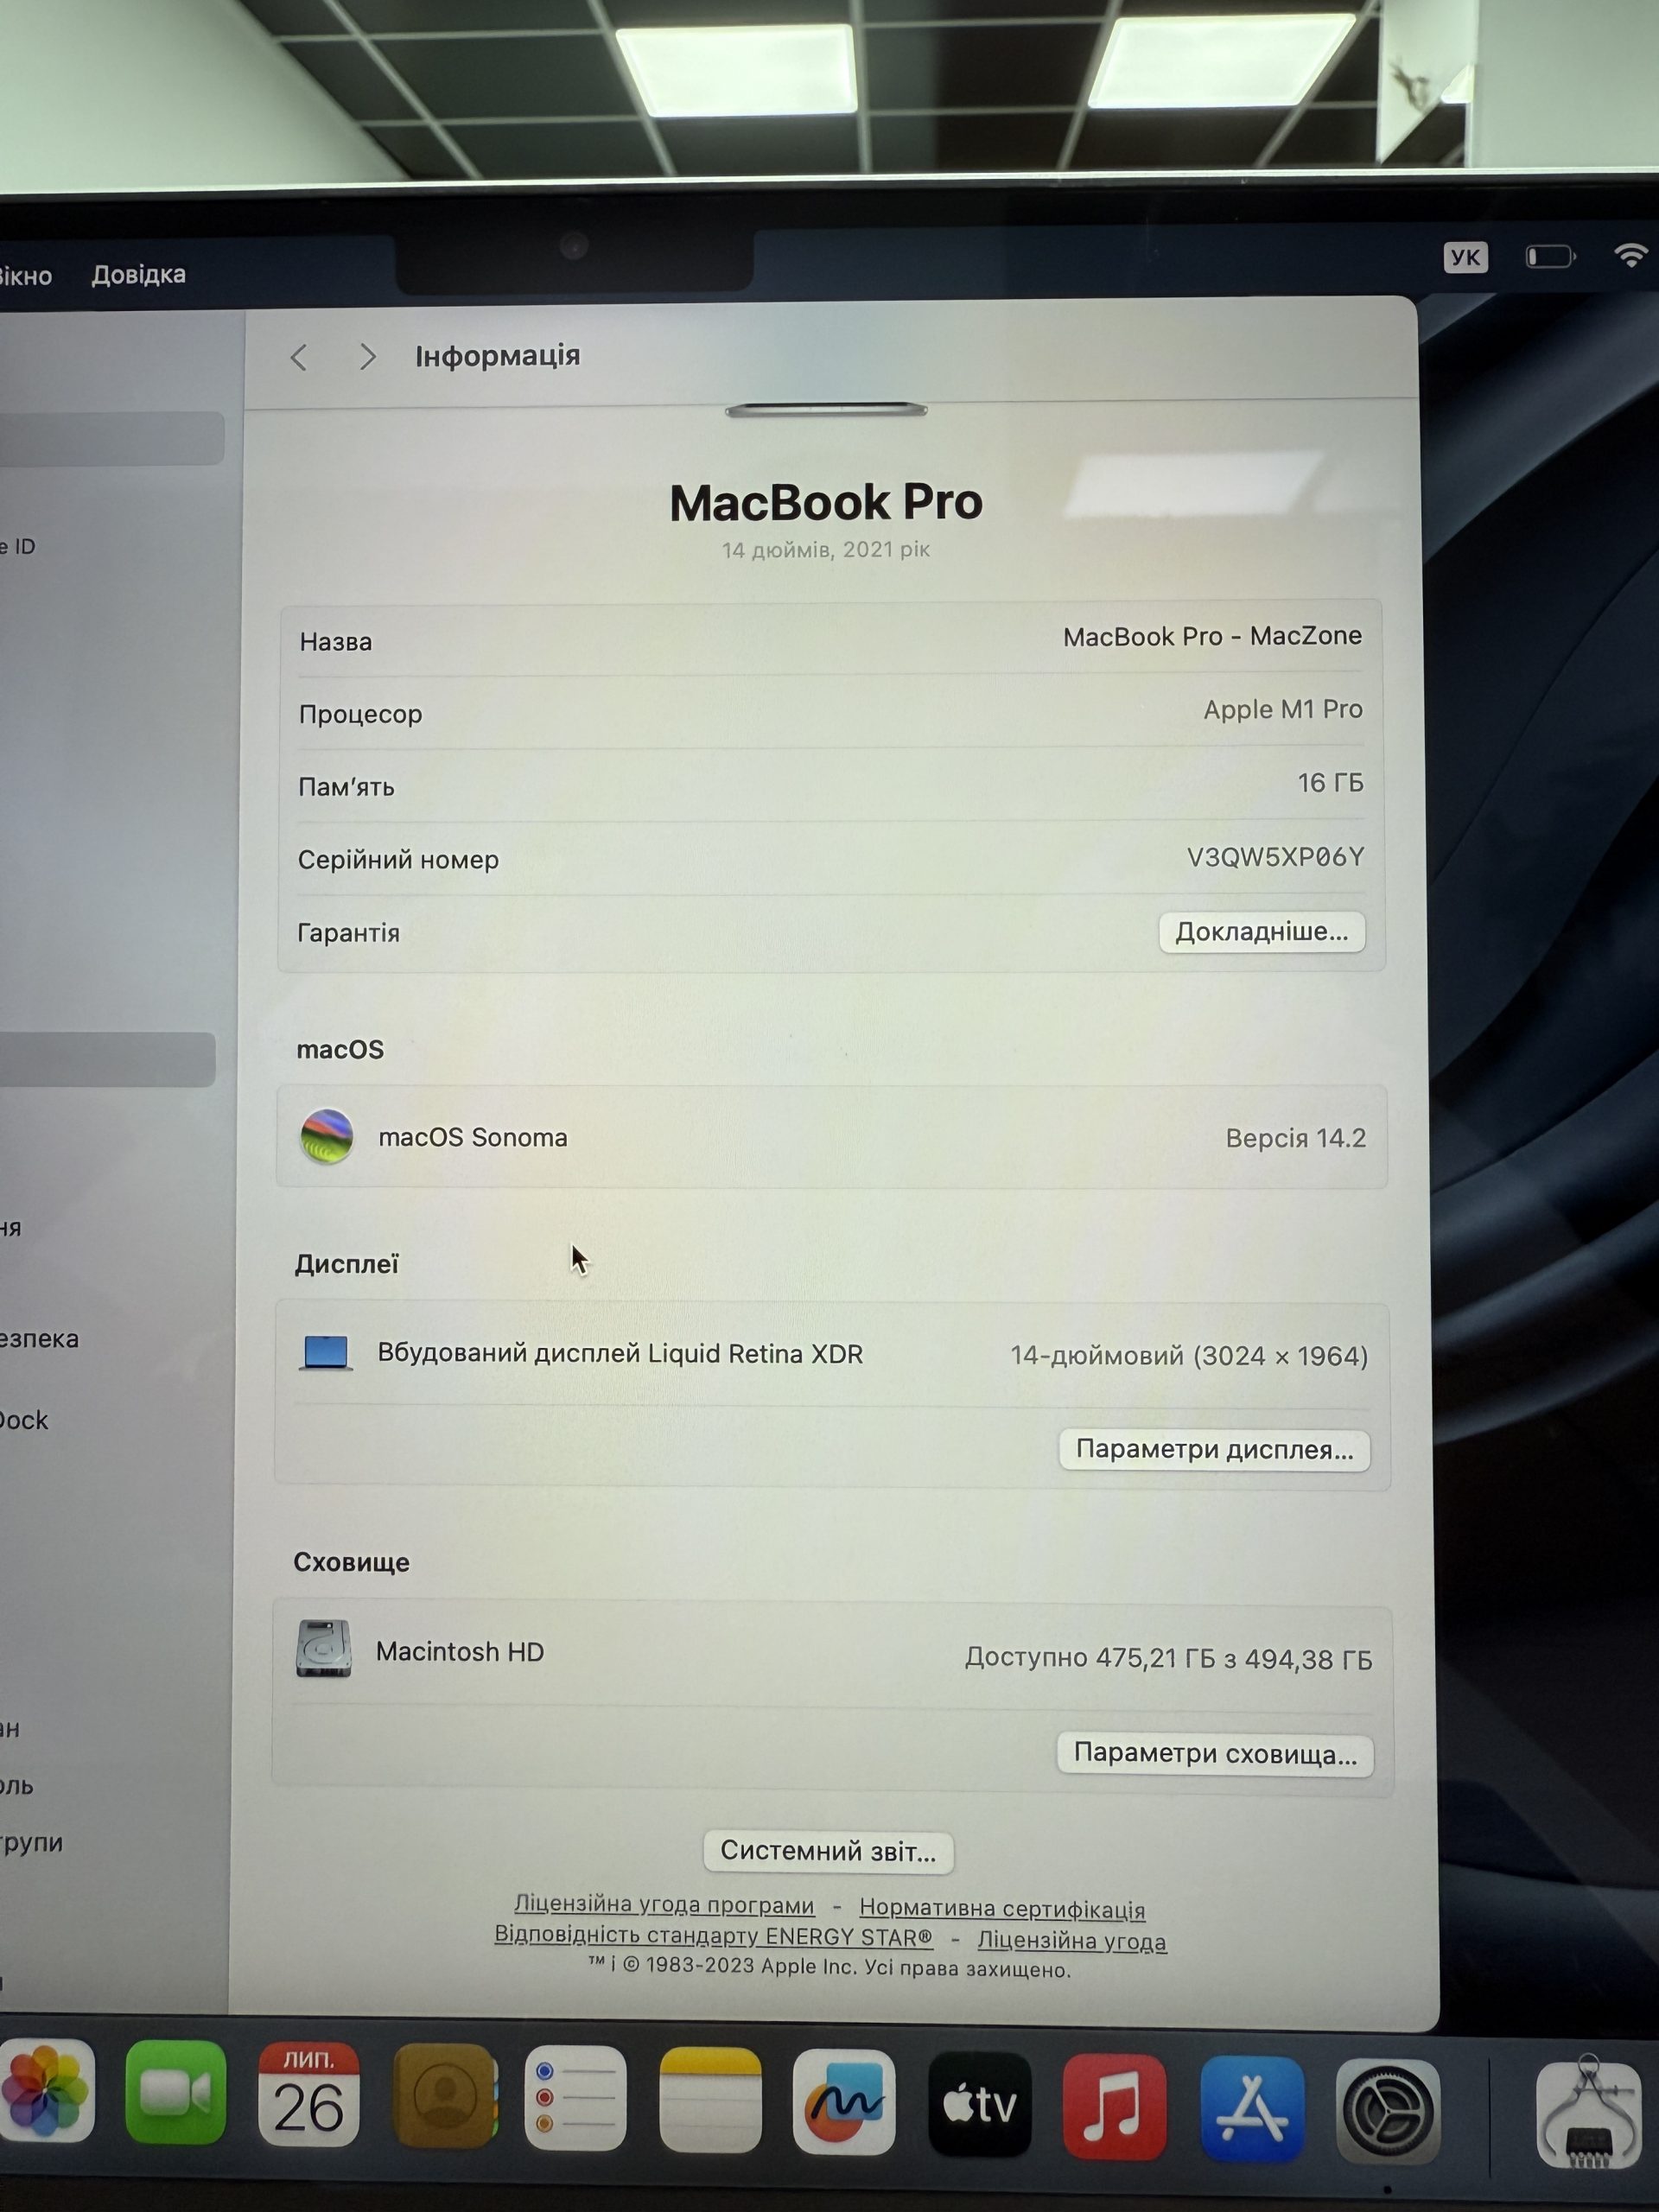Click Доступно 475,21 ГБ storage text
Viewport: 1659px width, 2212px height.
point(1168,1659)
